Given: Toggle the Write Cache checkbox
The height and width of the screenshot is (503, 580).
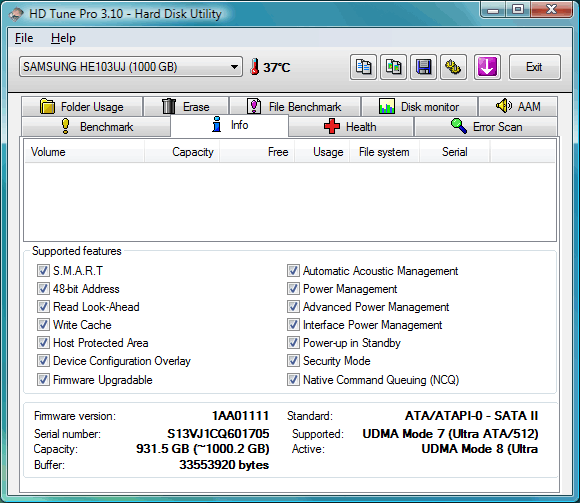Looking at the screenshot, I should 43,324.
